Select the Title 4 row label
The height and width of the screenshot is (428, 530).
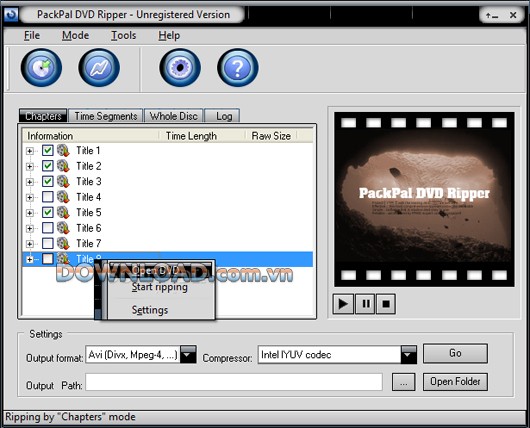(89, 197)
